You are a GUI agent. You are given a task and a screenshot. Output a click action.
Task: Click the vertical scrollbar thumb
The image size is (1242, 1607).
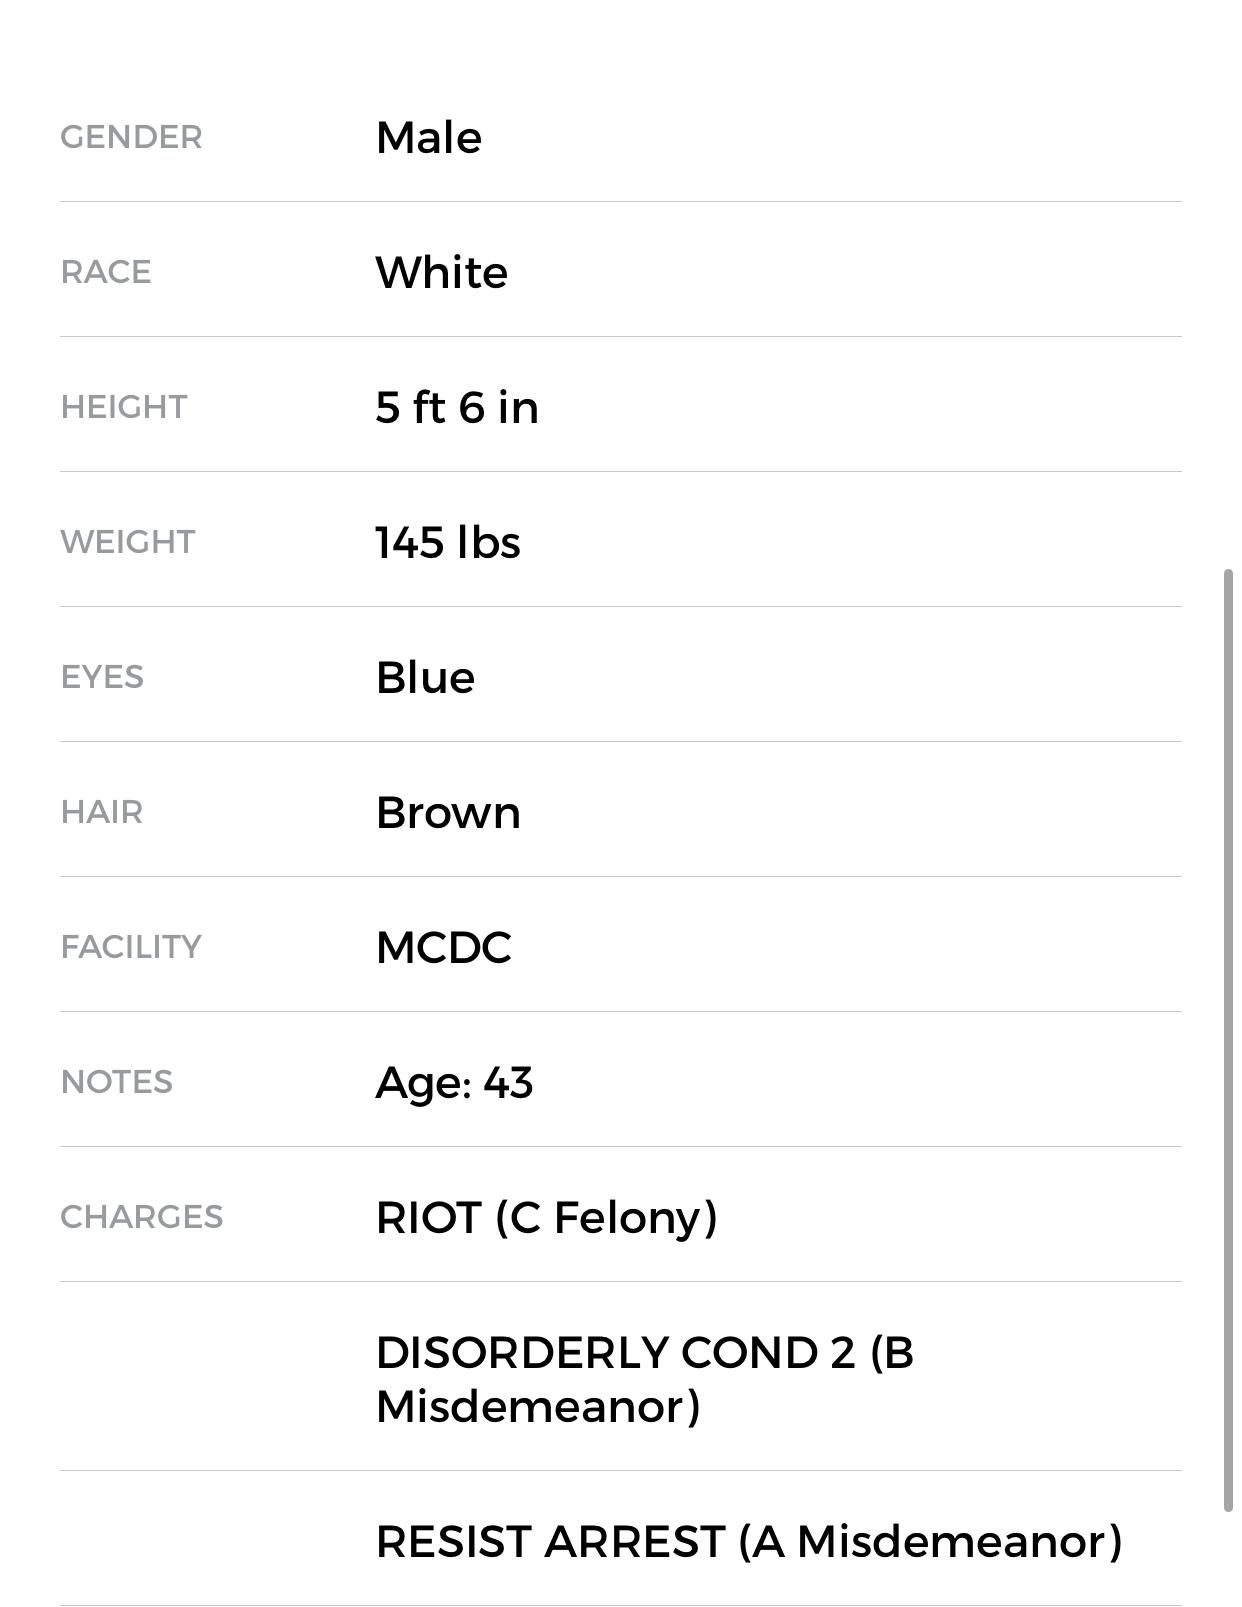[1229, 1040]
